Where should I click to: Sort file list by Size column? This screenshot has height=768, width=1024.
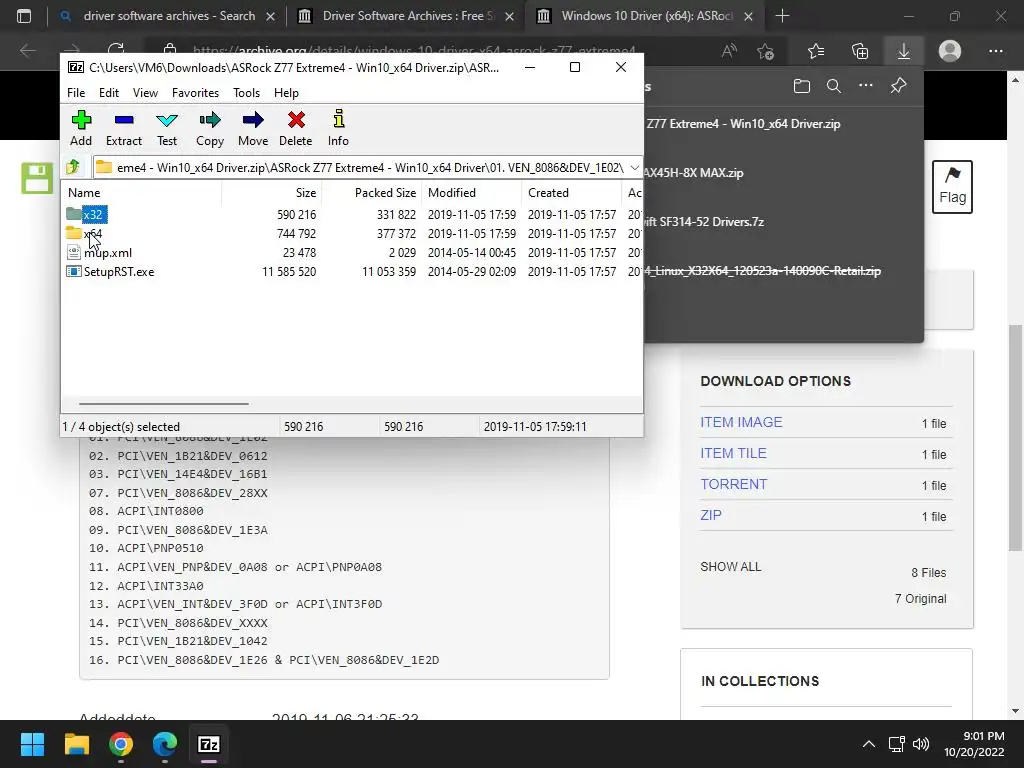[271, 193]
